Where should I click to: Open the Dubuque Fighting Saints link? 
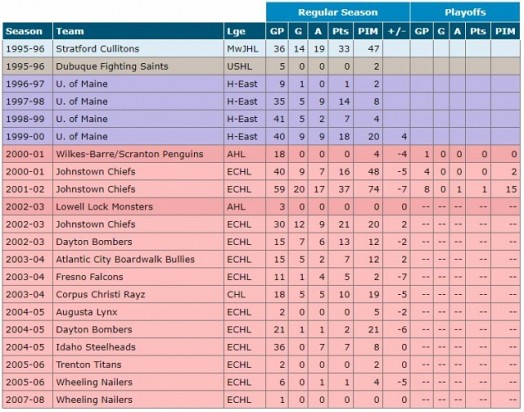click(112, 66)
